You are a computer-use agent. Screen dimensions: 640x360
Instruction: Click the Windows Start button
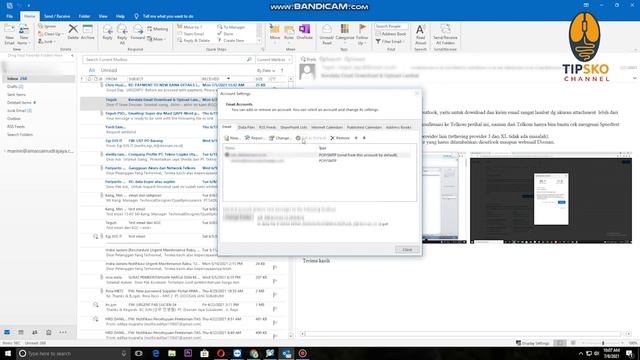click(x=7, y=353)
